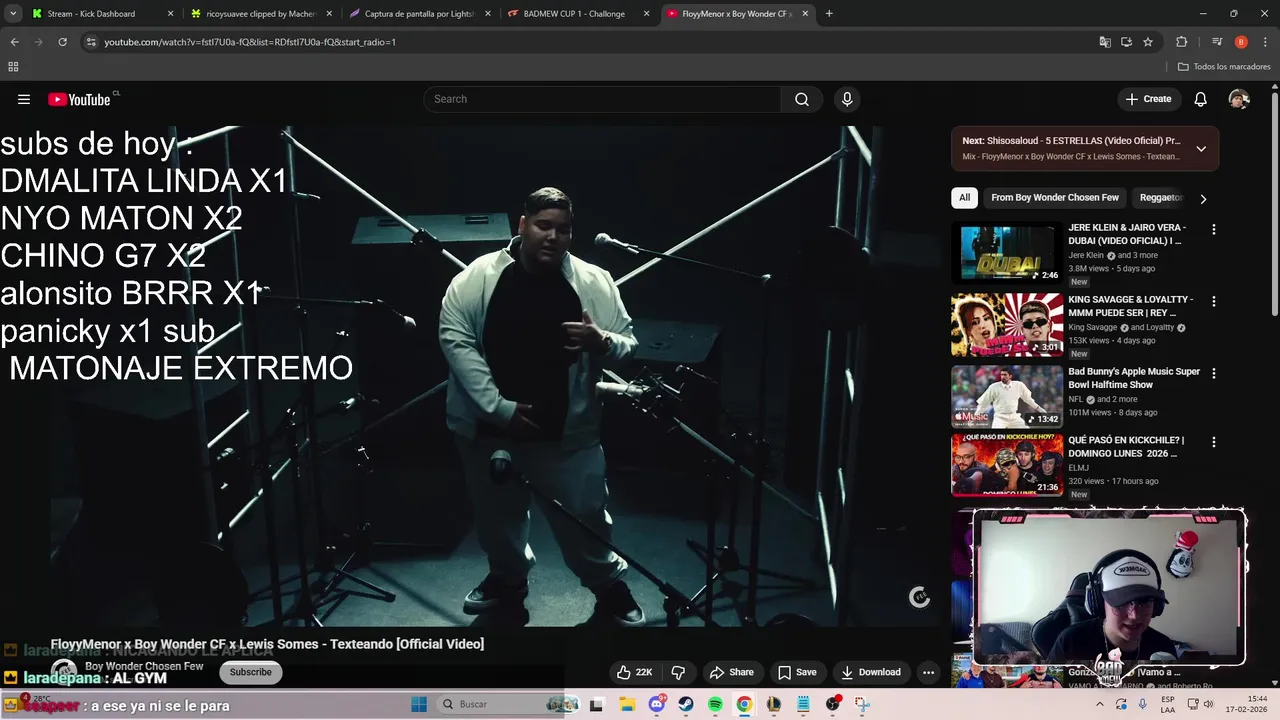
Task: Open YouTube notifications bell
Action: [x=1201, y=99]
